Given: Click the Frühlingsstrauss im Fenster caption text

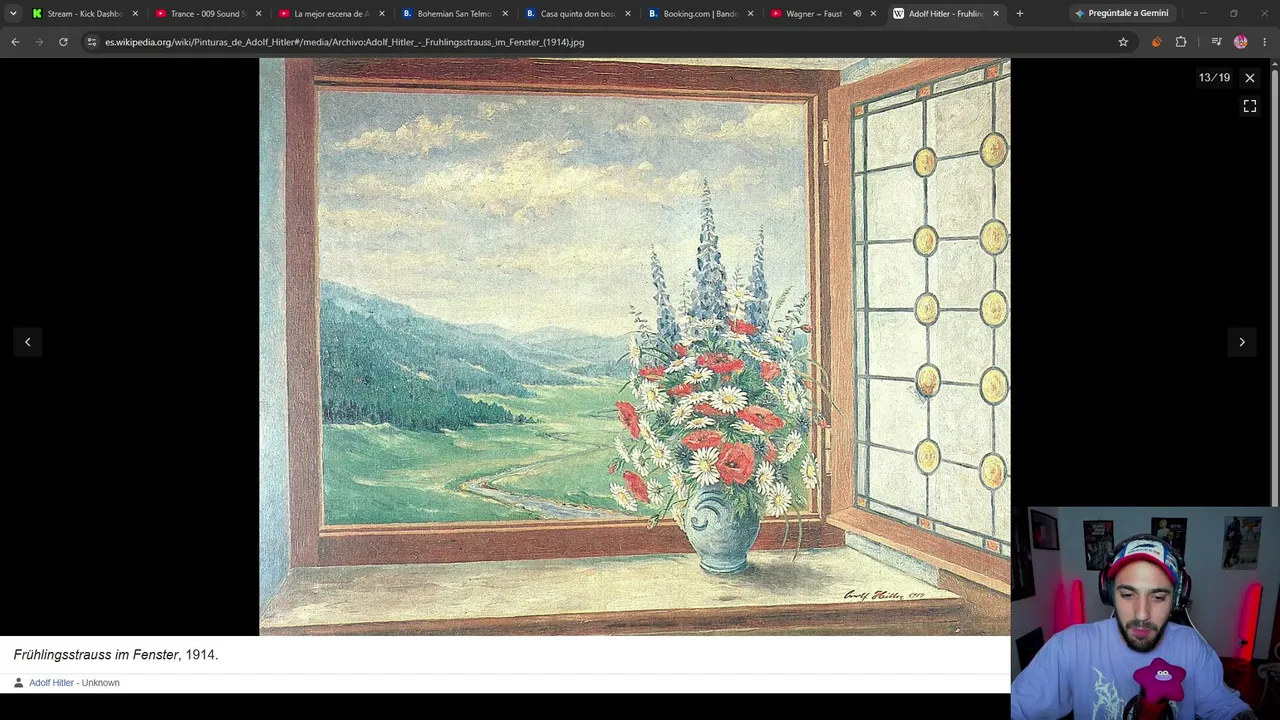Looking at the screenshot, I should pyautogui.click(x=96, y=655).
